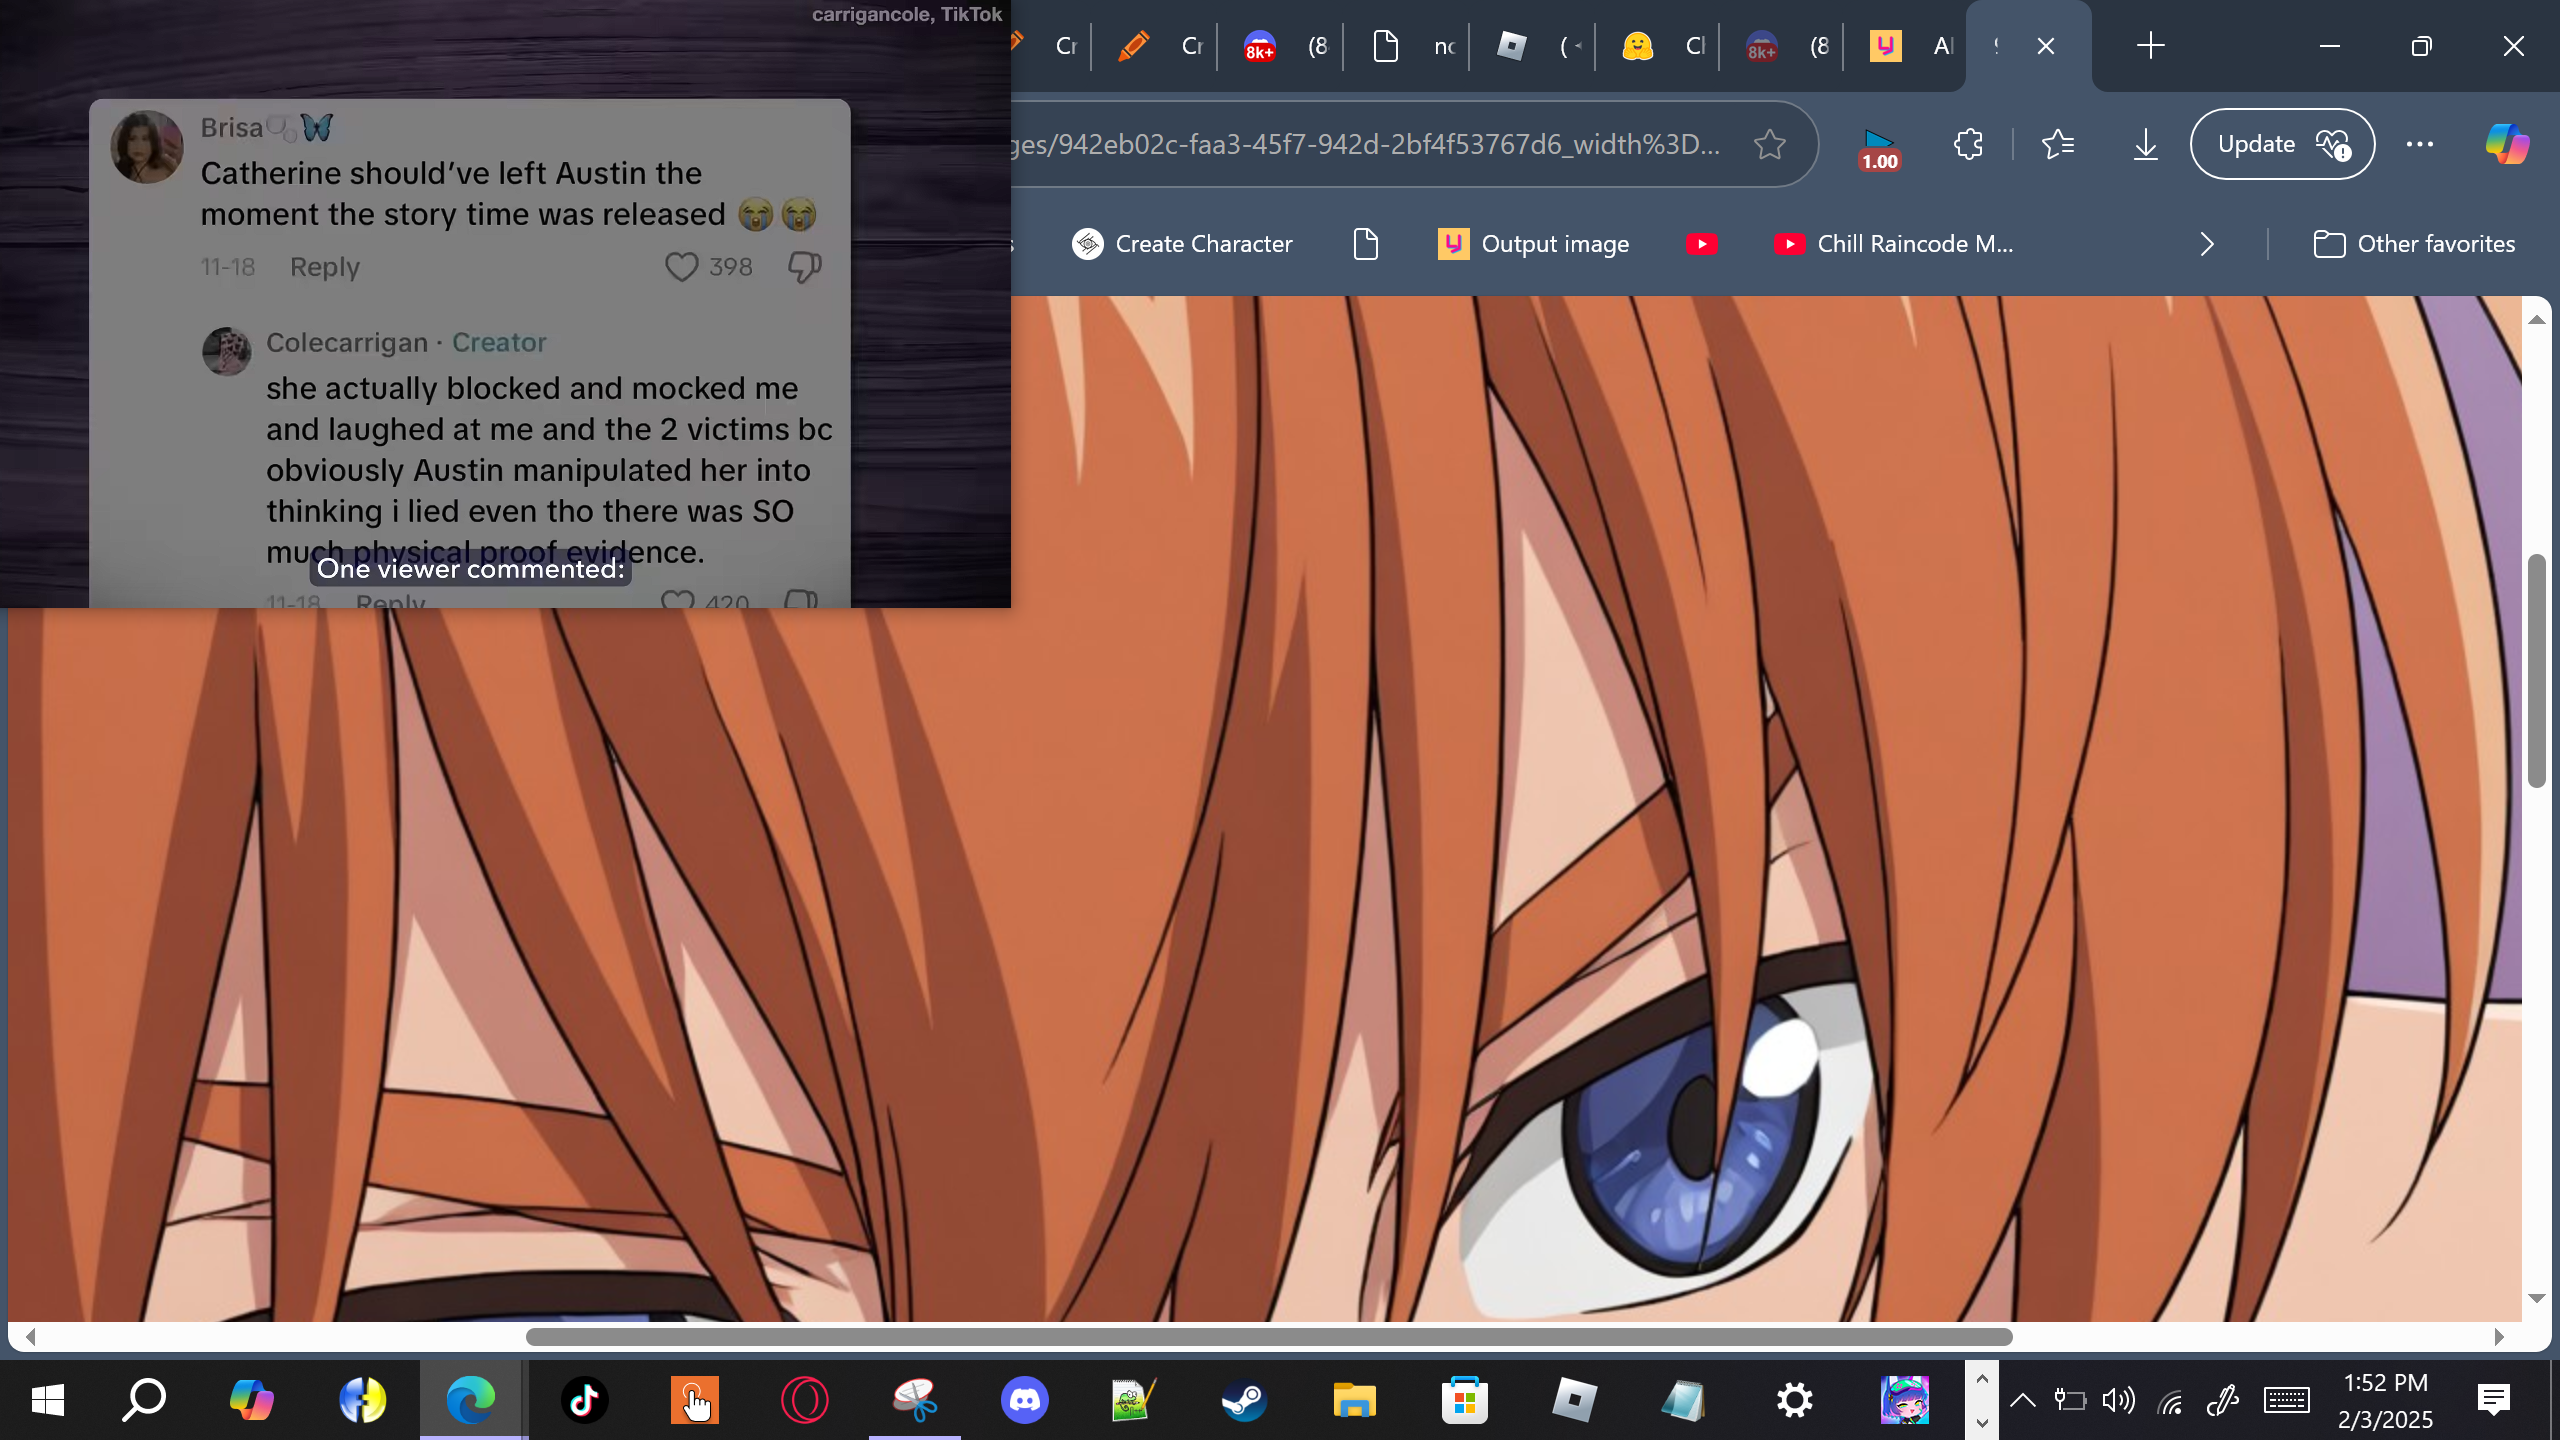
Task: Launch Copilot from the taskbar
Action: coord(251,1400)
